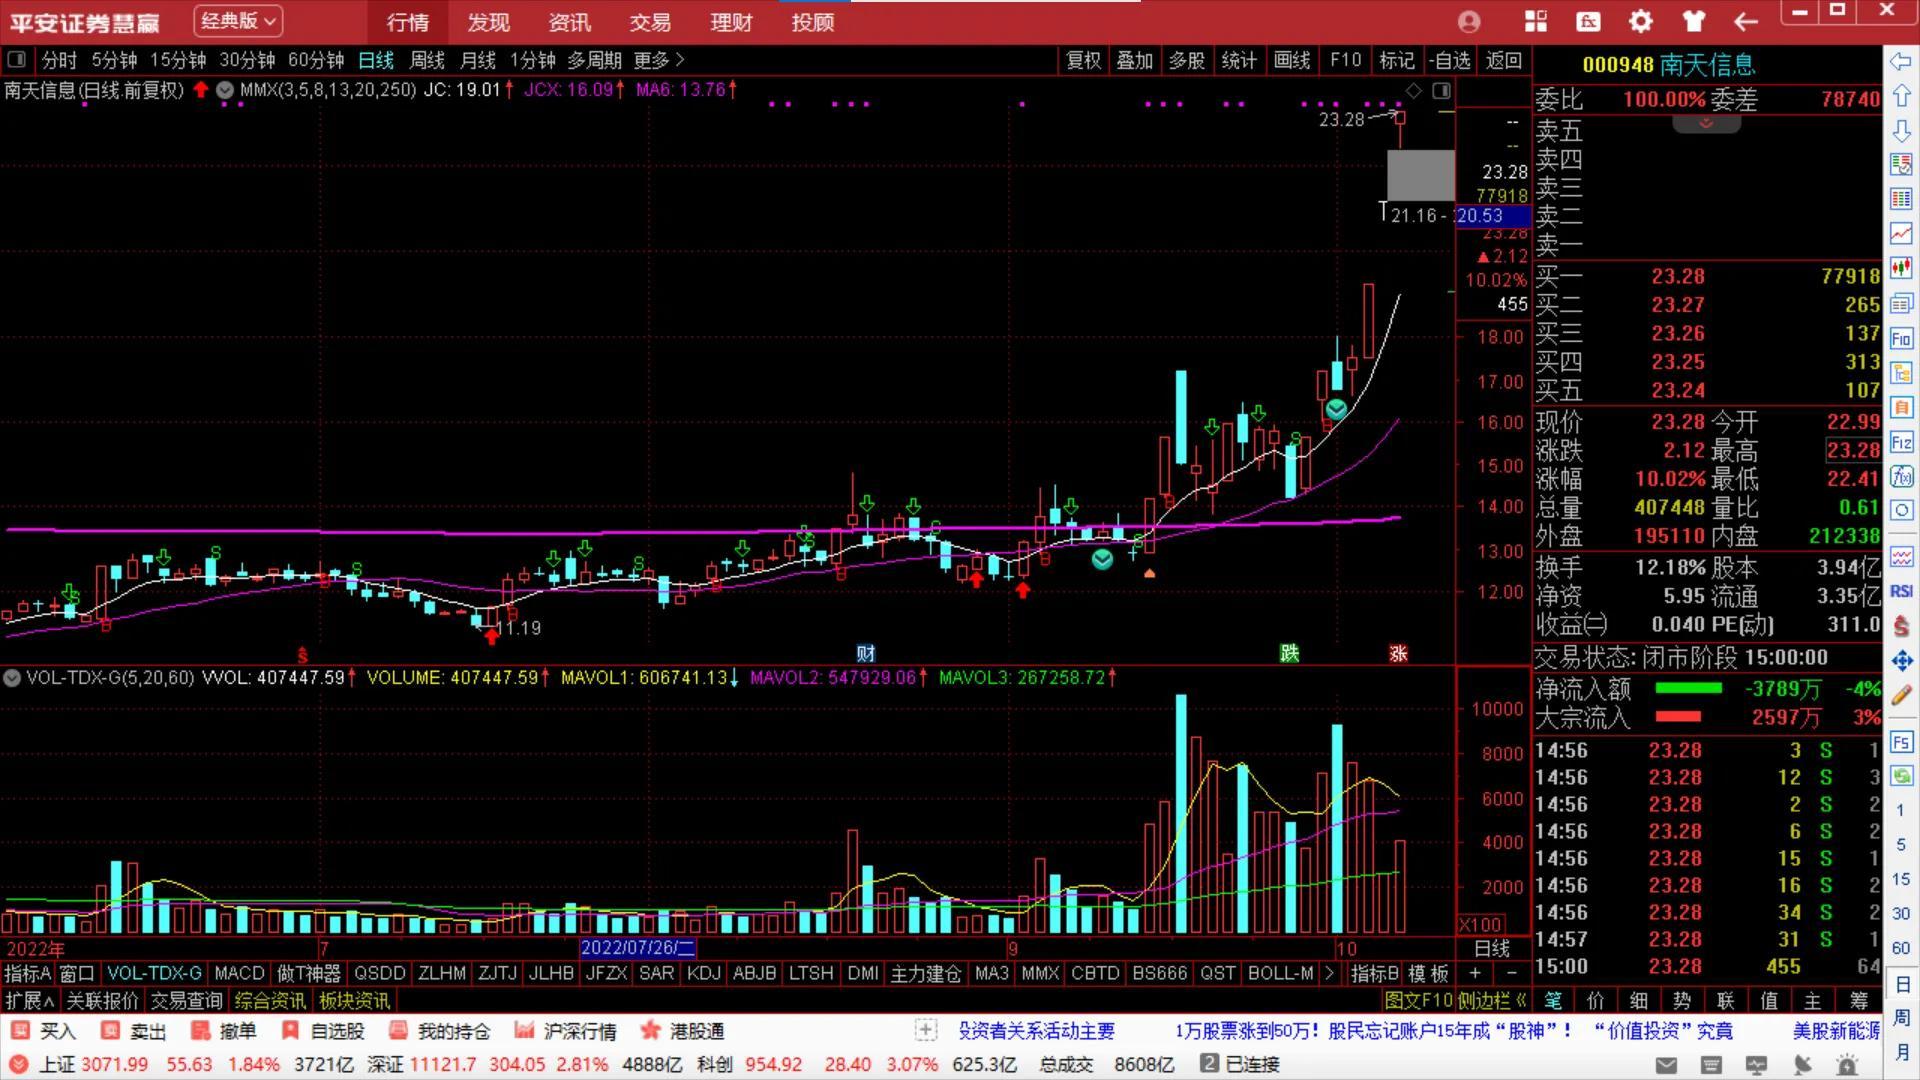
Task: Toggle the VOL-TDX-G indicator circle arrow
Action: pos(12,678)
